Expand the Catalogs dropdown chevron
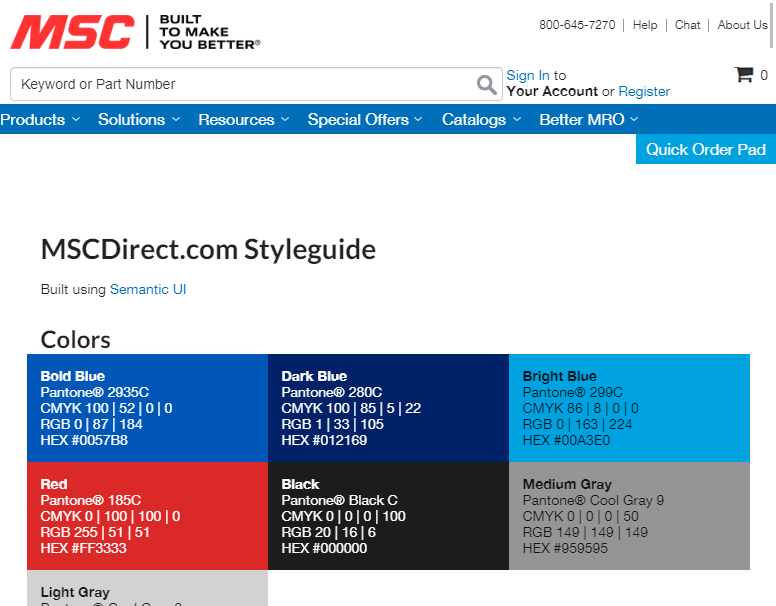 pyautogui.click(x=517, y=119)
